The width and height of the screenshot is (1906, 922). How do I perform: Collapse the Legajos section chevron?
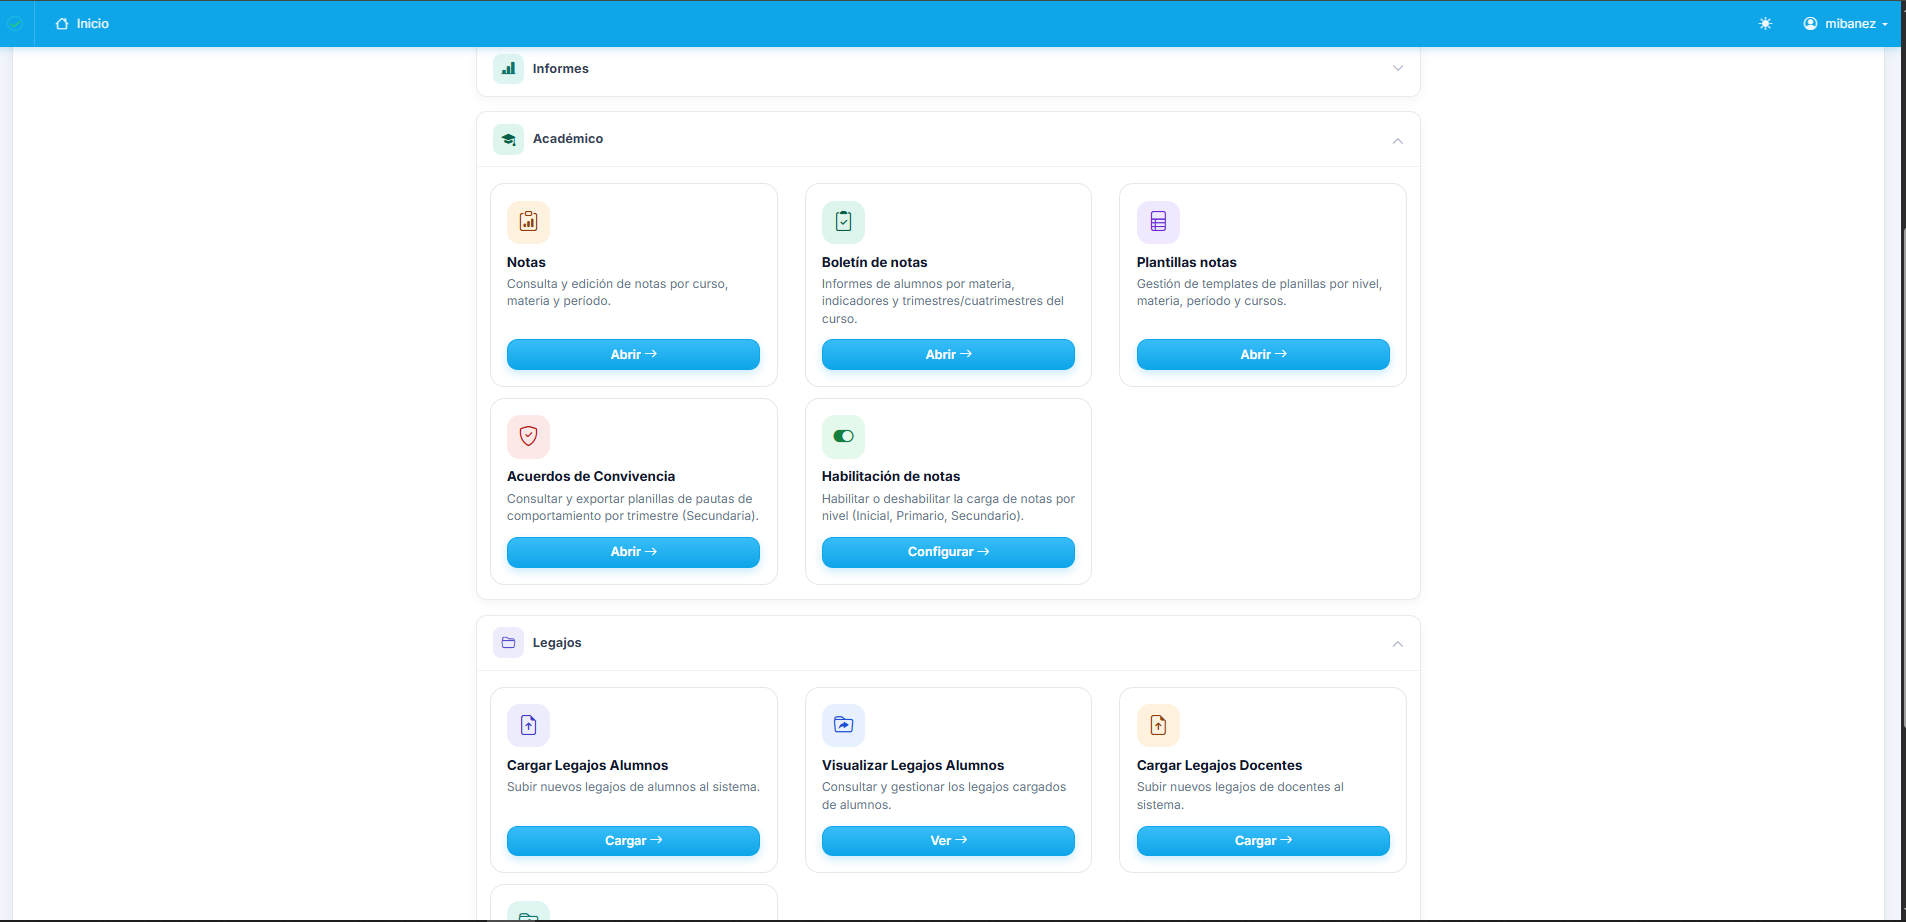click(x=1397, y=644)
